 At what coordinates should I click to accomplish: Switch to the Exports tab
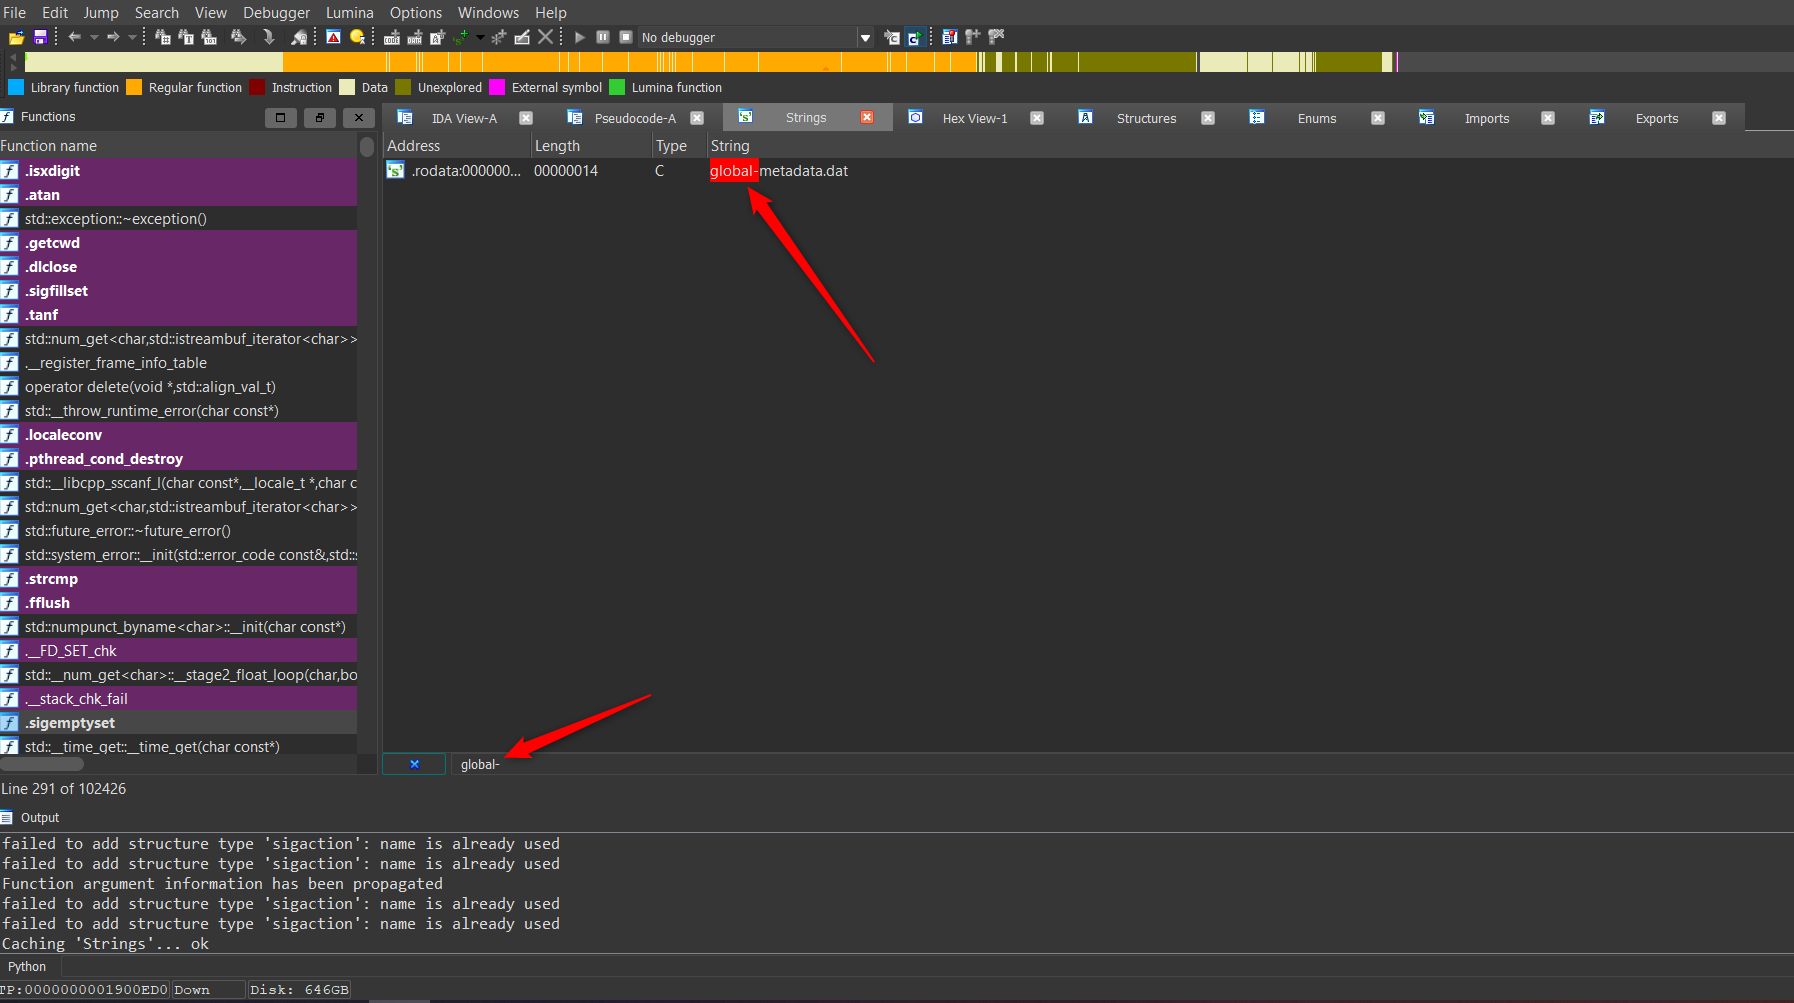coord(1657,118)
